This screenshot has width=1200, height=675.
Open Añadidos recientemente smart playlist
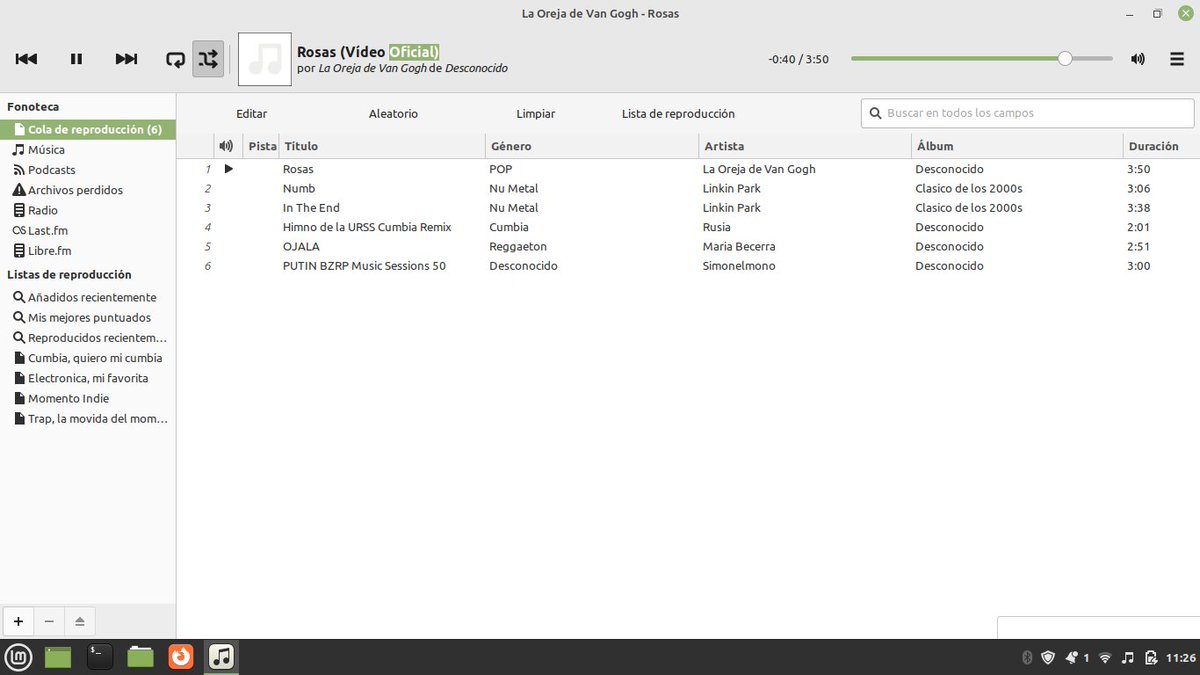click(88, 297)
